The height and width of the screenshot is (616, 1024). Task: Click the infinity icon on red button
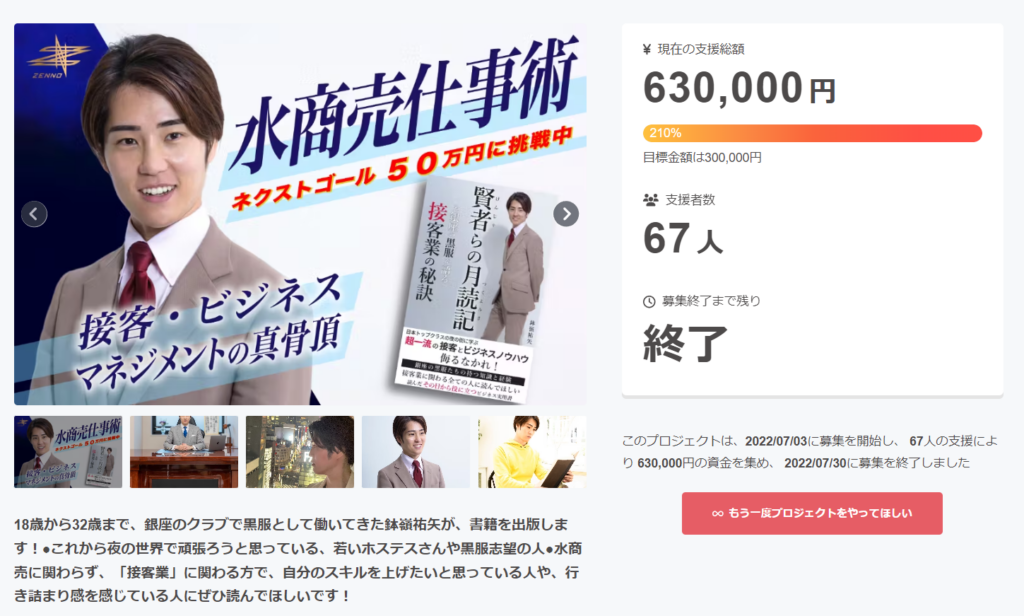[718, 513]
